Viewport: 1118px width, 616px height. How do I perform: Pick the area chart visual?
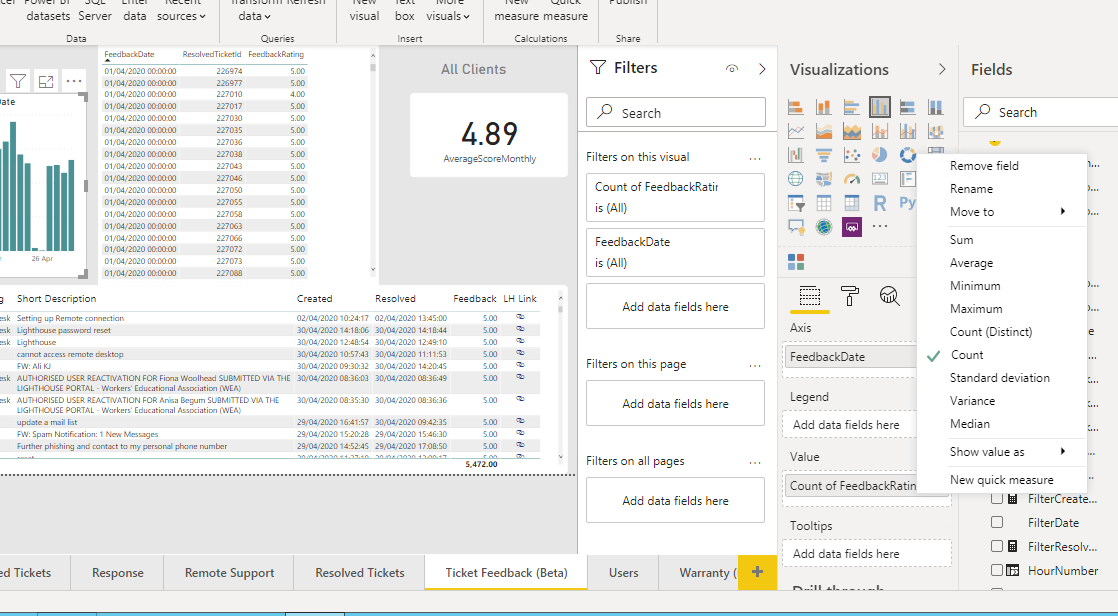click(824, 131)
